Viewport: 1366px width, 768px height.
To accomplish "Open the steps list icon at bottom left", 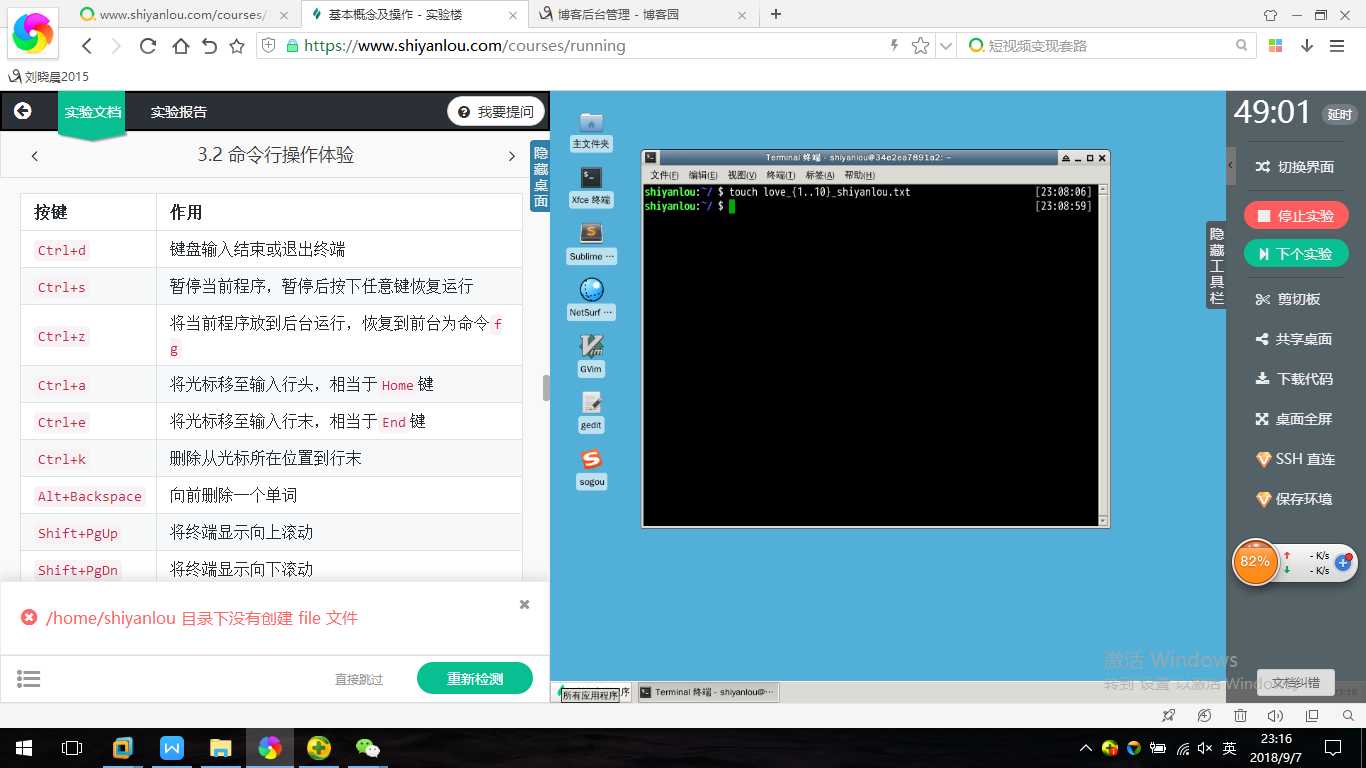I will (29, 679).
